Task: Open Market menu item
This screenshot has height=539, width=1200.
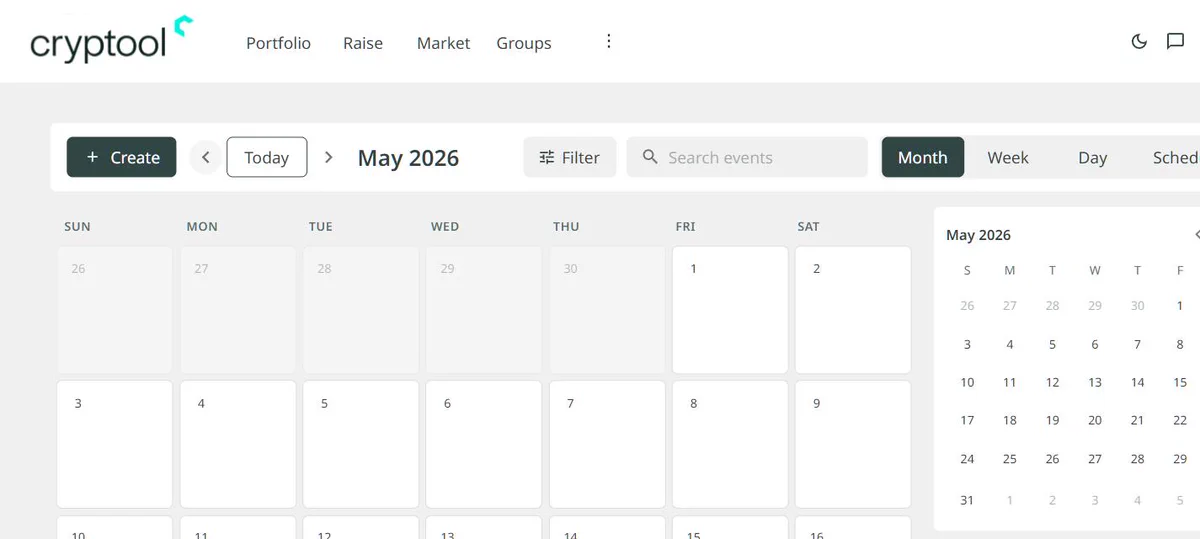Action: pyautogui.click(x=443, y=43)
